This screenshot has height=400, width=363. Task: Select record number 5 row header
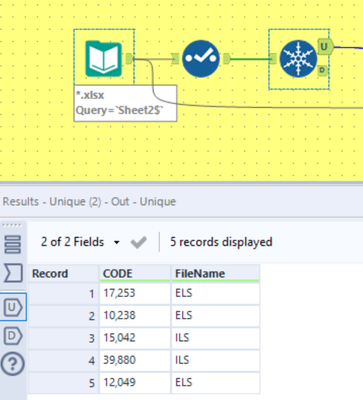pos(63,383)
